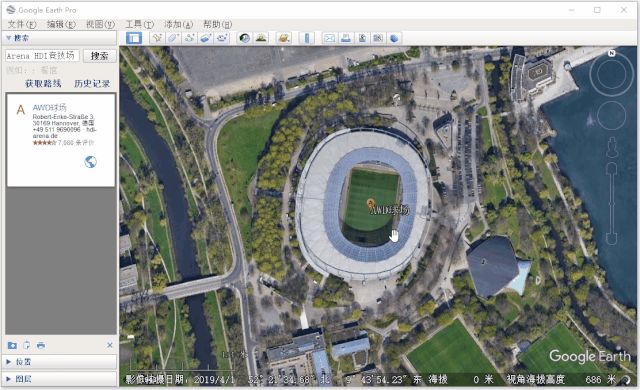
Task: Click the move joystick circle
Action: tap(611, 116)
